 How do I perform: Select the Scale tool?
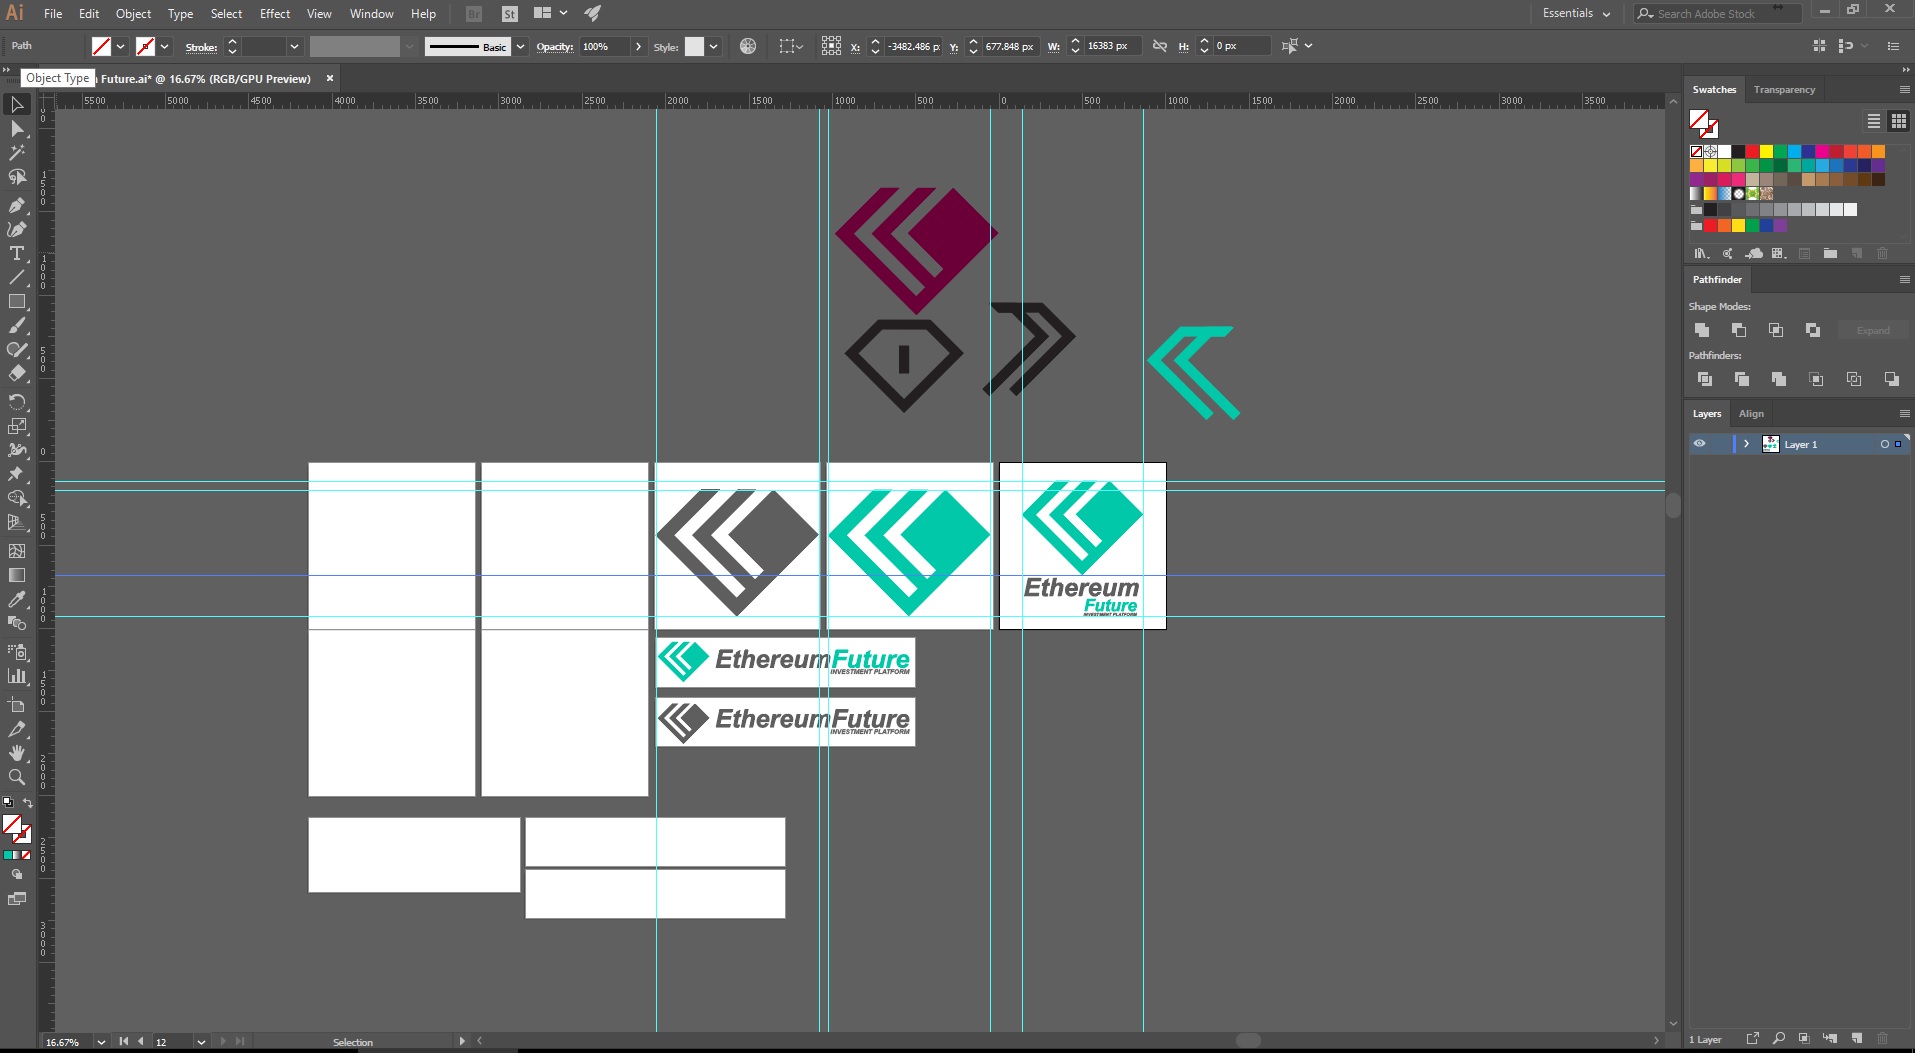pos(17,426)
